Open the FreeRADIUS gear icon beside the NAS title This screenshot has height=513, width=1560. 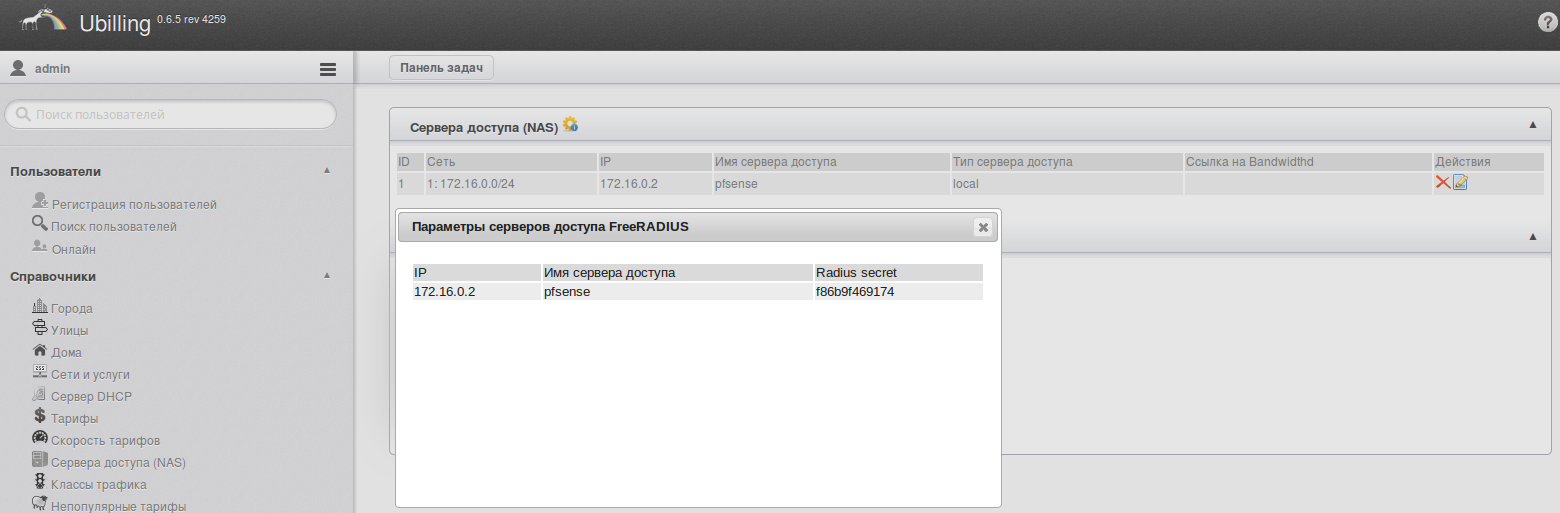point(570,125)
